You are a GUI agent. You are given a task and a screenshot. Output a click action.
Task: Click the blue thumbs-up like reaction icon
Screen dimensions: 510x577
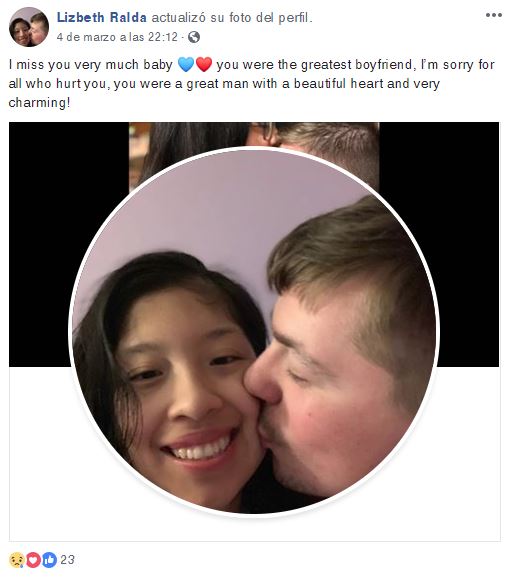tap(49, 560)
